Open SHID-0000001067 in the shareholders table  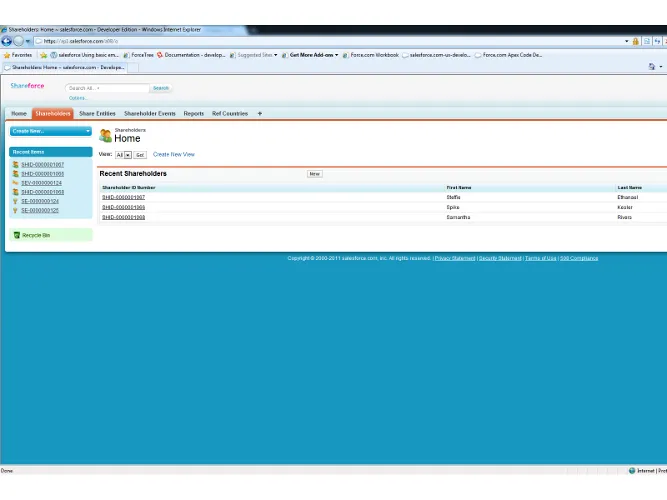click(123, 197)
